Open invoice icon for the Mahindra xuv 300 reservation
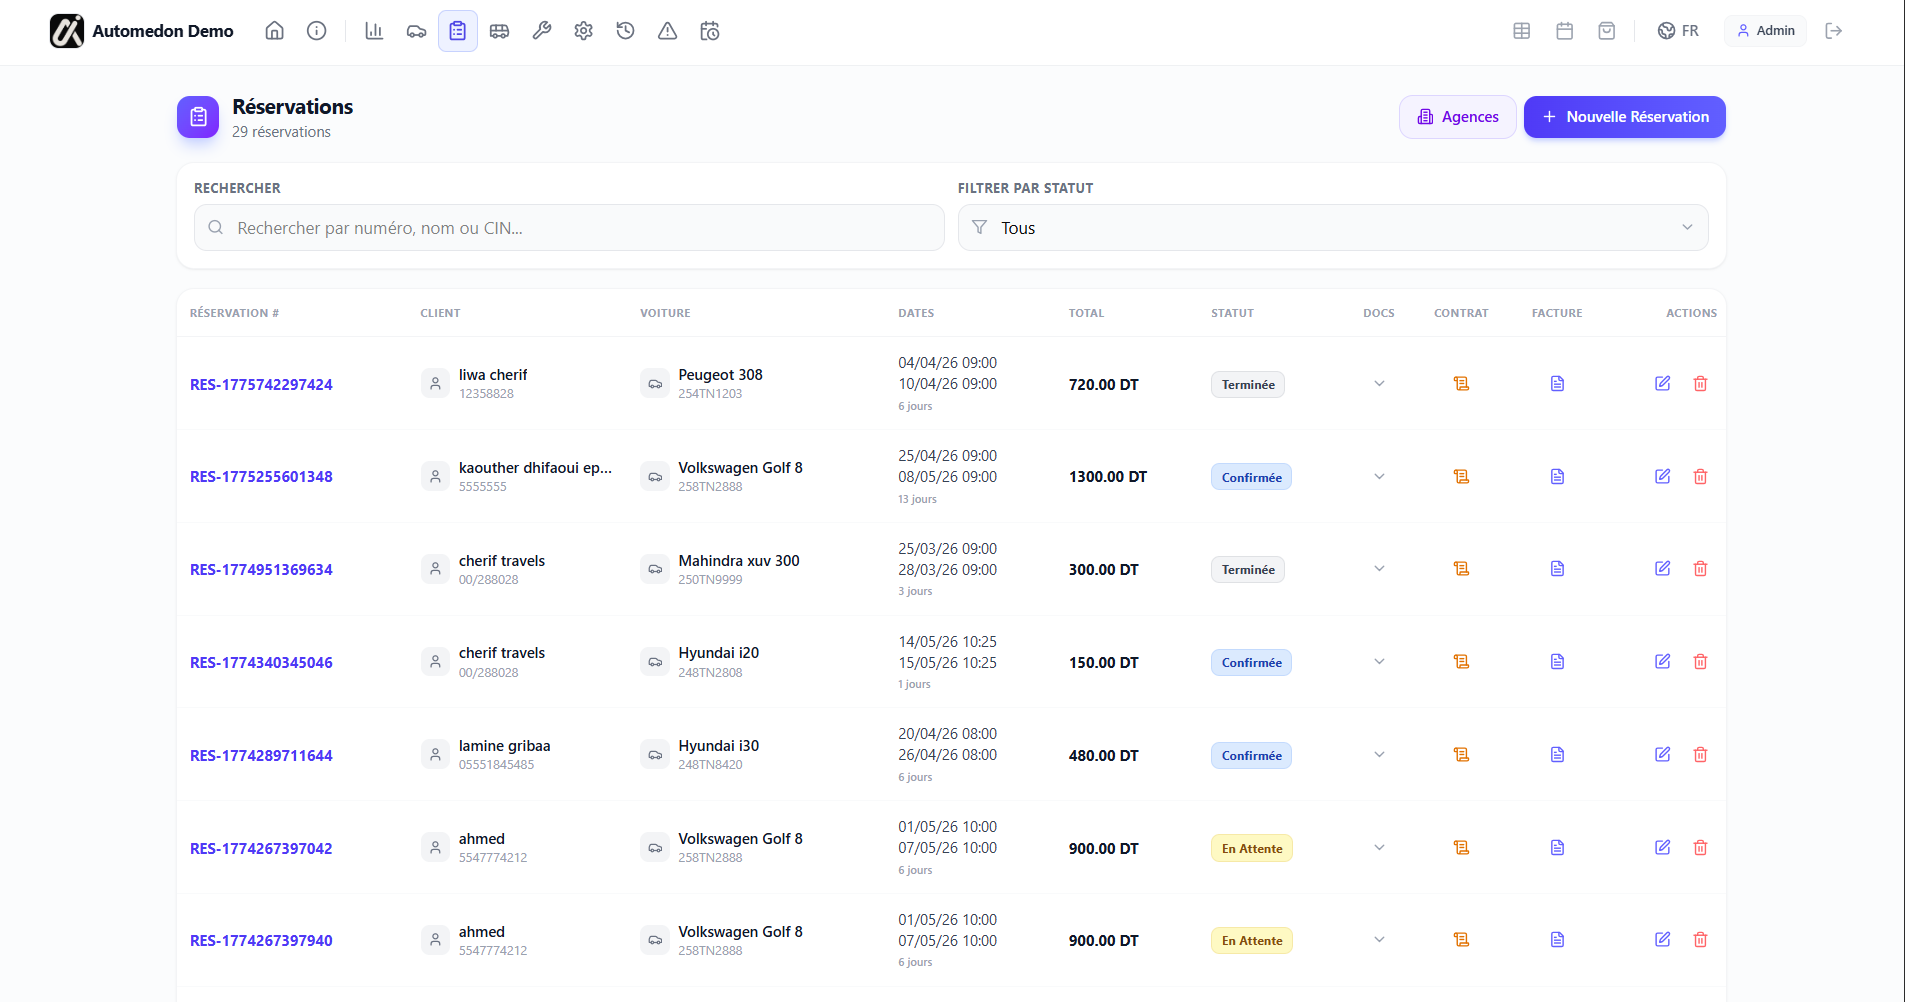 tap(1556, 568)
